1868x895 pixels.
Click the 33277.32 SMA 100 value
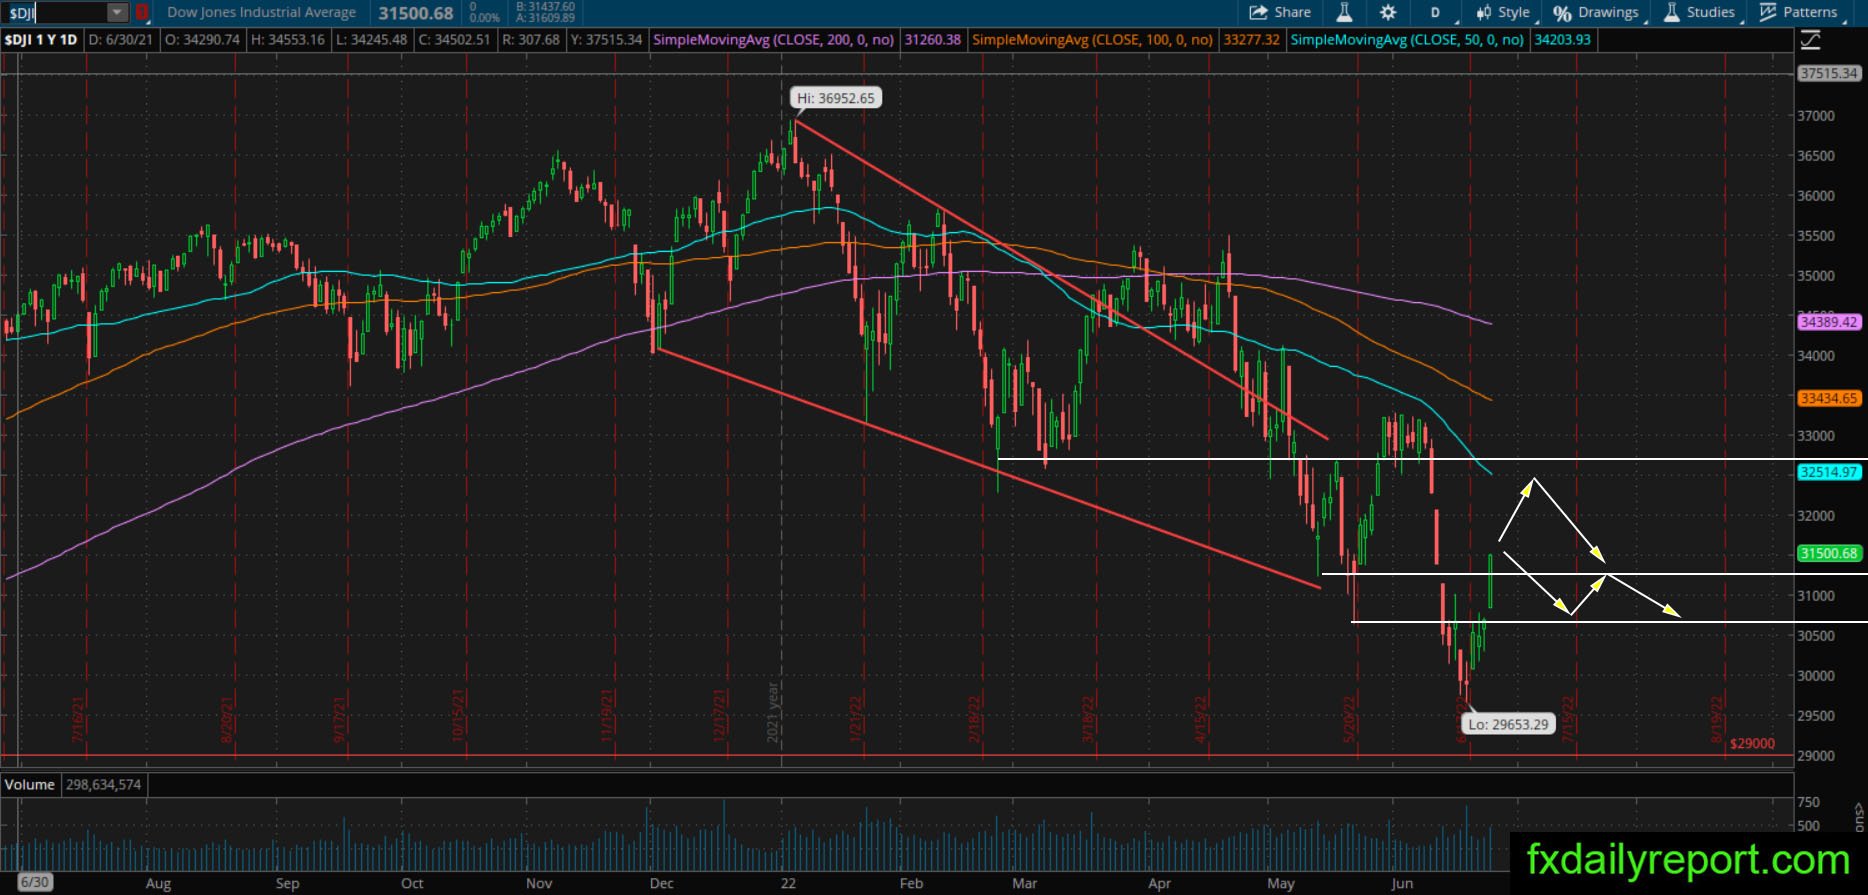pyautogui.click(x=1251, y=40)
